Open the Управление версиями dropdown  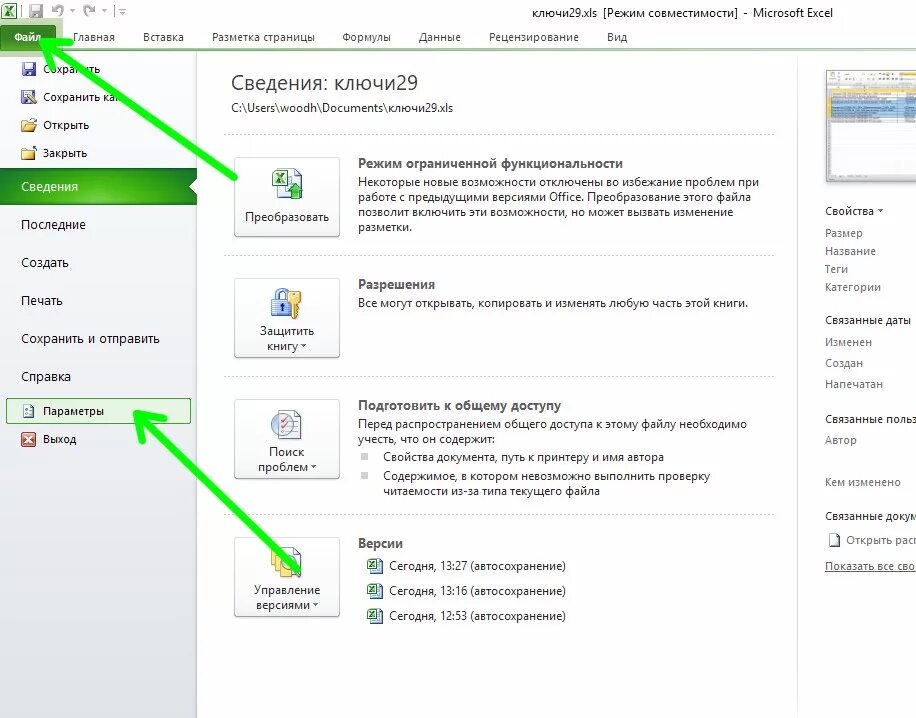[x=287, y=577]
